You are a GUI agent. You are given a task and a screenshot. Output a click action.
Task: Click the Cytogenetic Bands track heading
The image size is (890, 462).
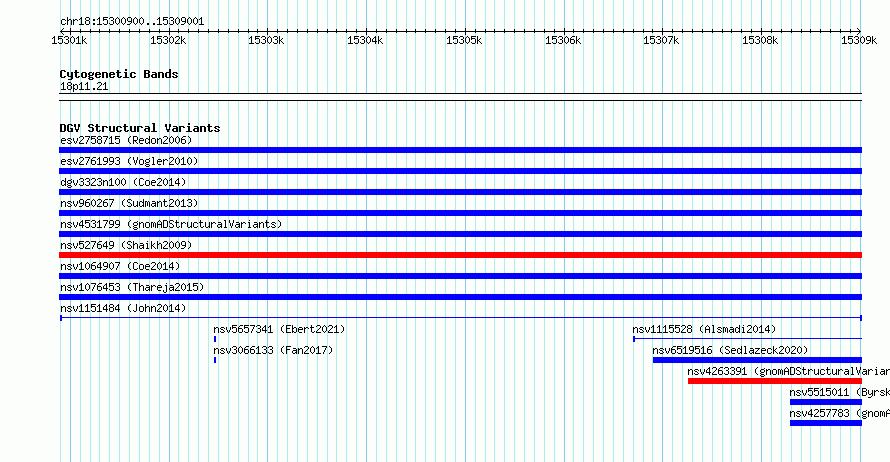click(119, 74)
